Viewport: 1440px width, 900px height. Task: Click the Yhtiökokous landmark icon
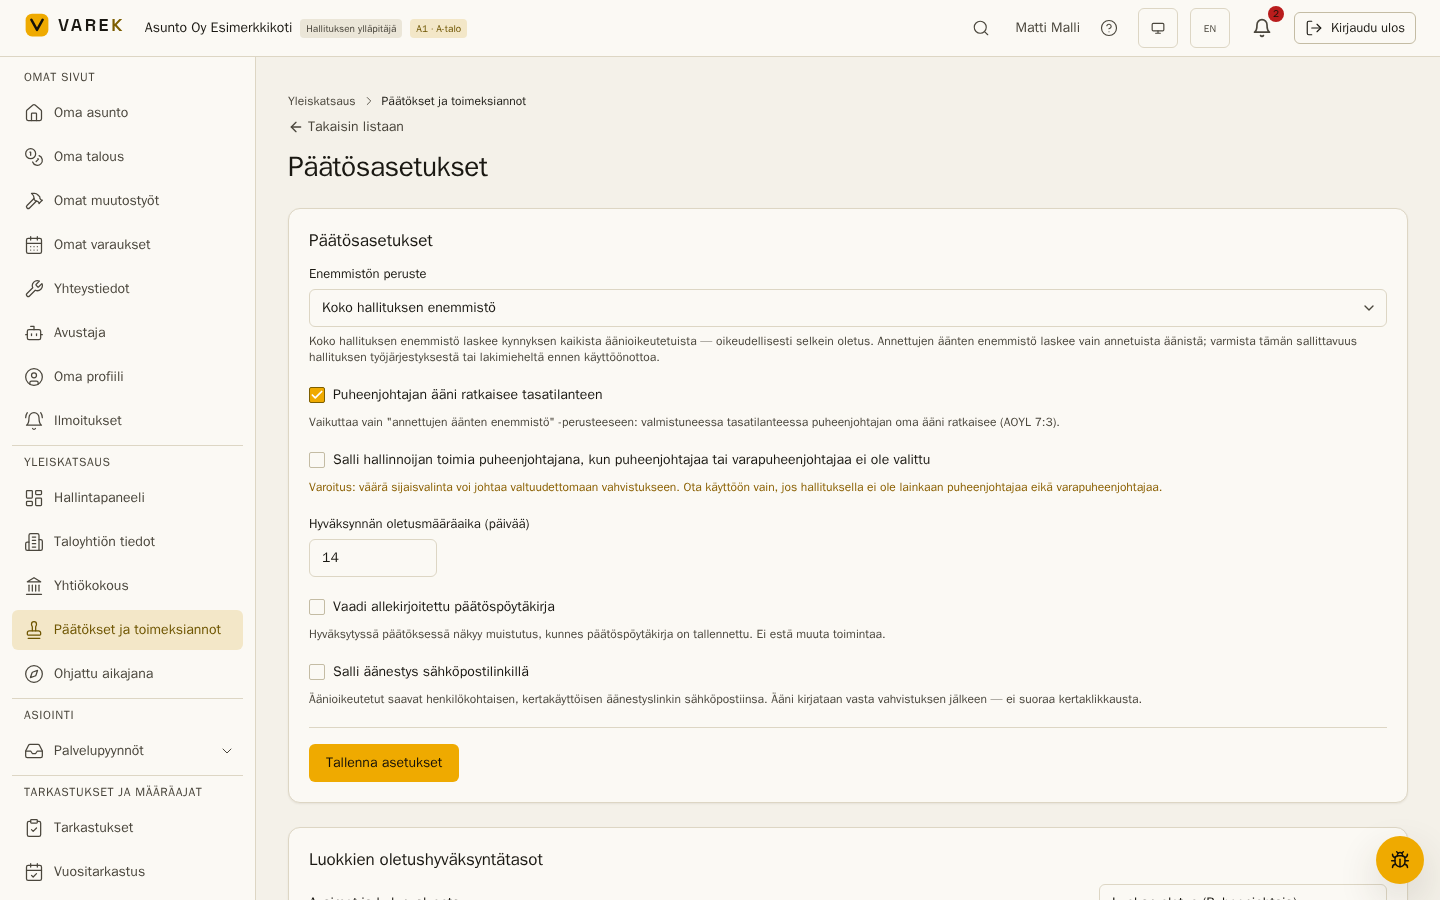pyautogui.click(x=34, y=586)
